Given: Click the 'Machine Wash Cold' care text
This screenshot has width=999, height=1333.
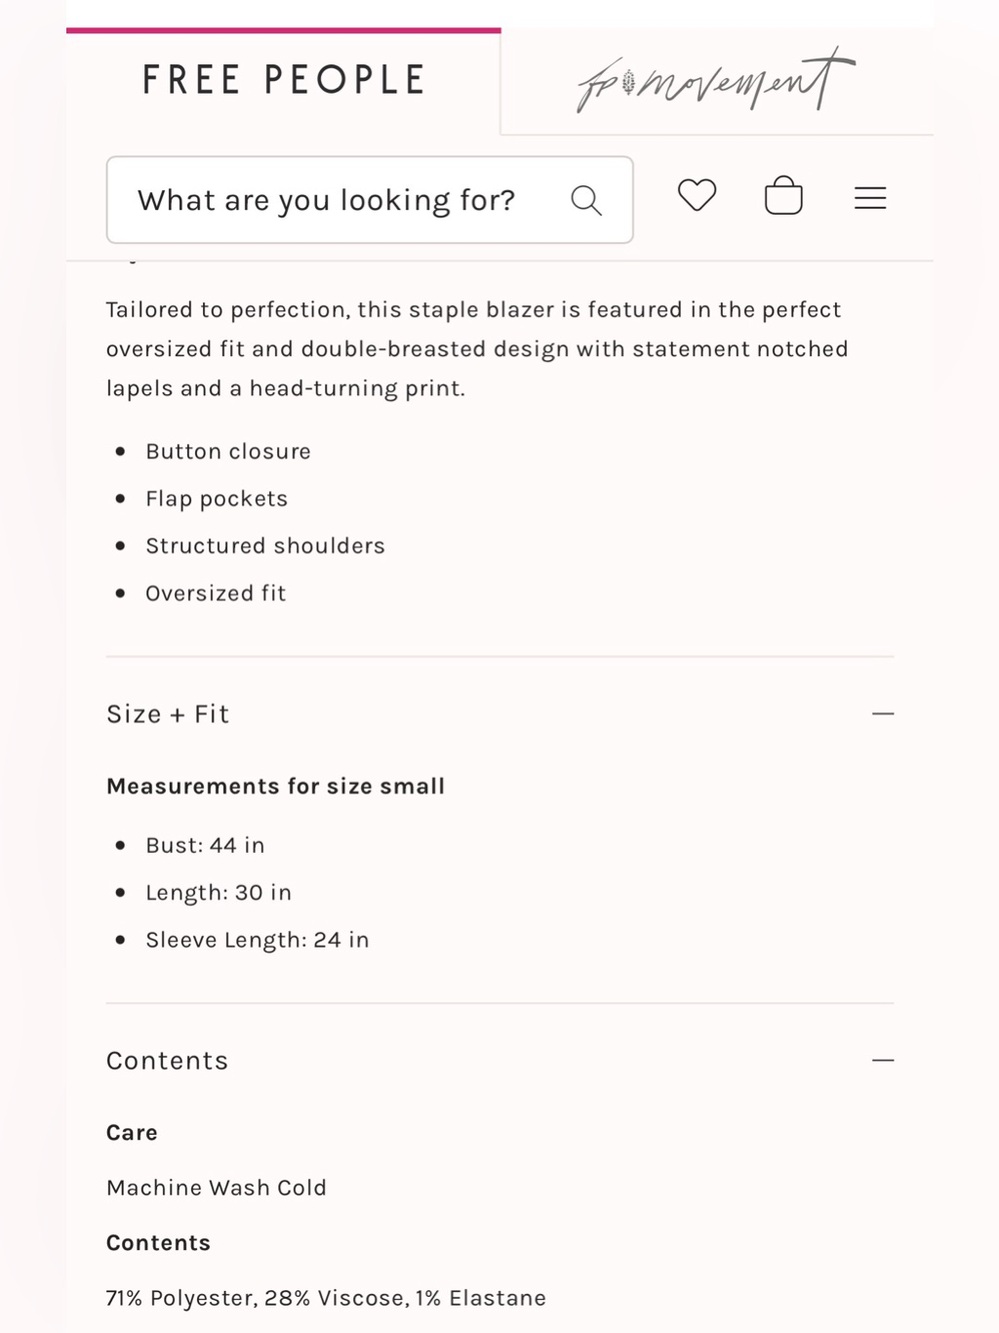Looking at the screenshot, I should coord(216,1188).
